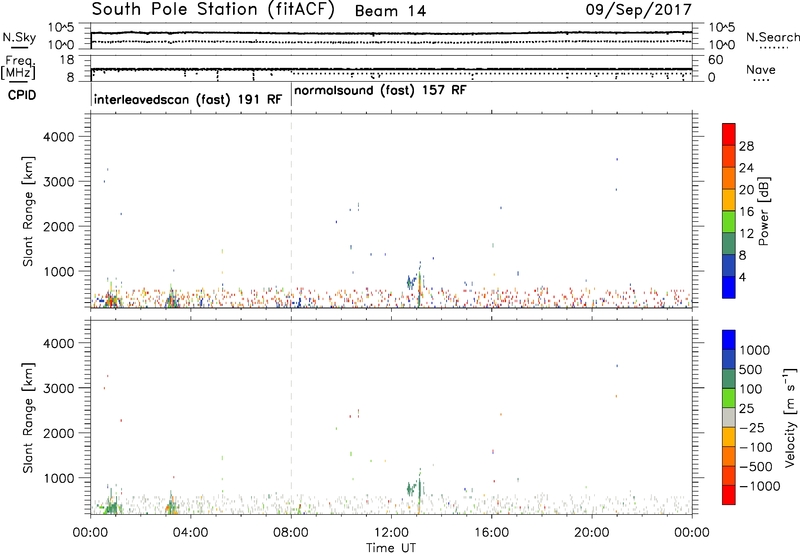800x554 pixels.
Task: Select "normalsound (fast) 157 RF" text
Action: 380,91
